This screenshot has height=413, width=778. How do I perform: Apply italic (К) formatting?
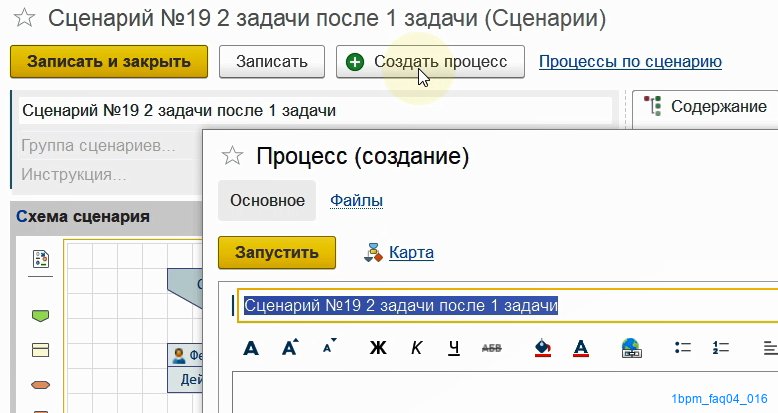[417, 348]
